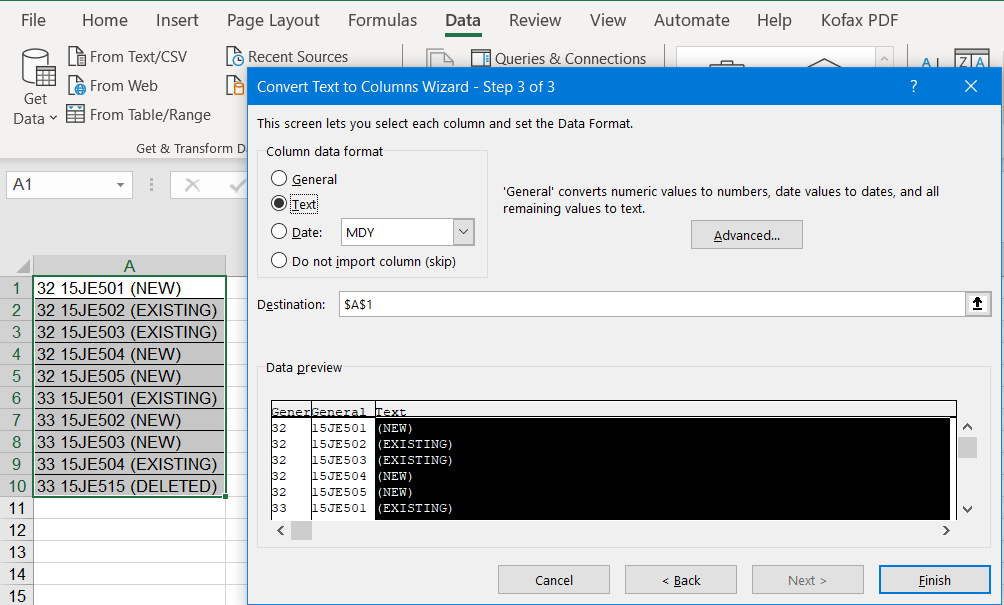Click cell with 32 15JE503 (EXISTING)

click(x=129, y=332)
